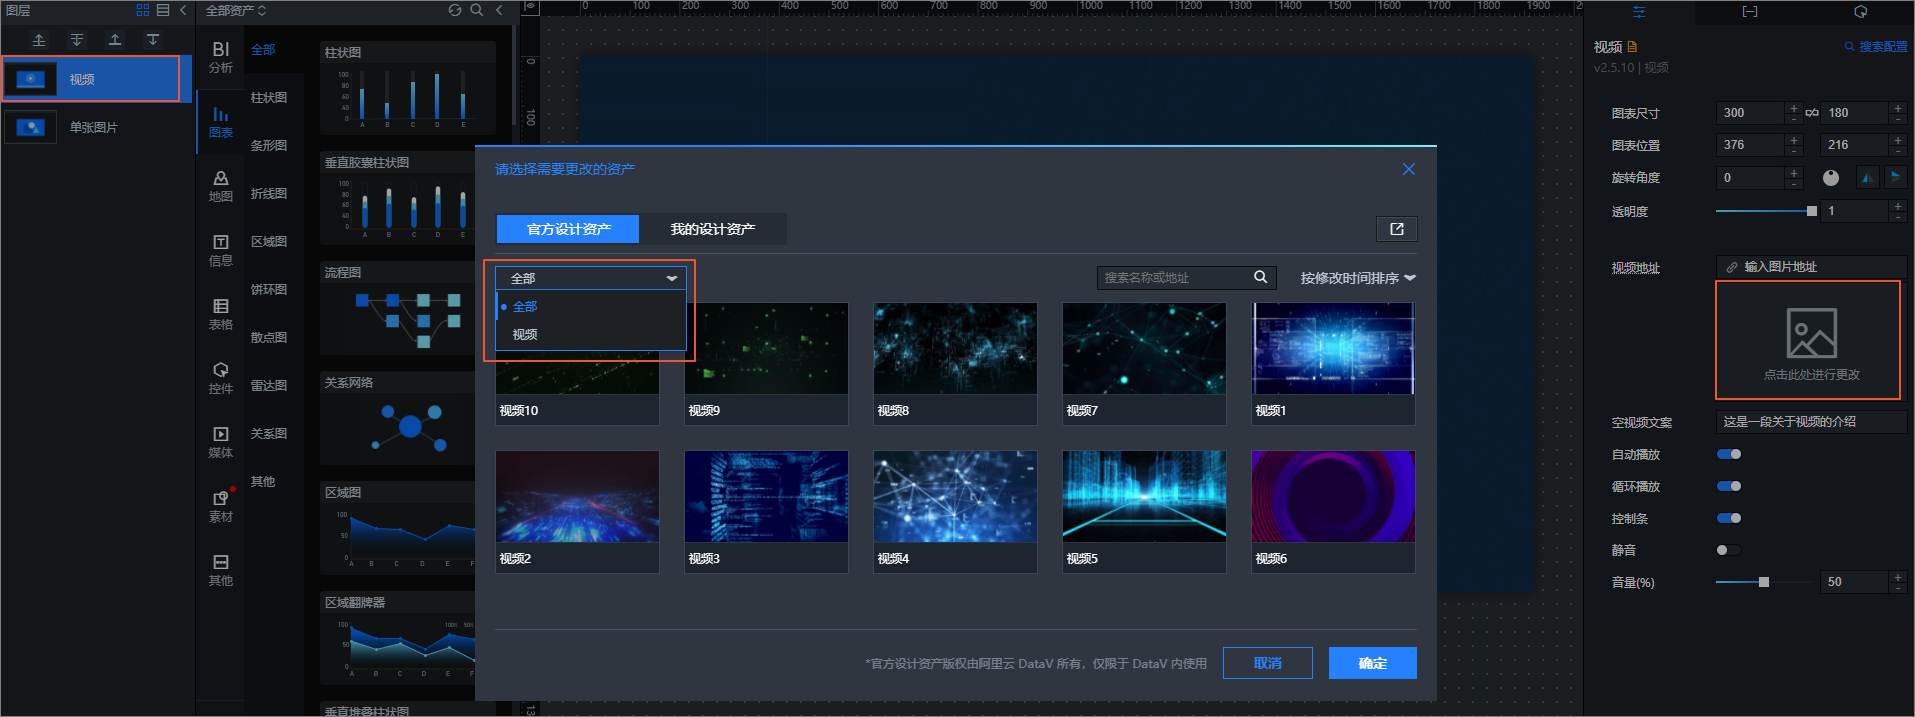Adjust the 音量(%) volume slider handle

(1764, 582)
